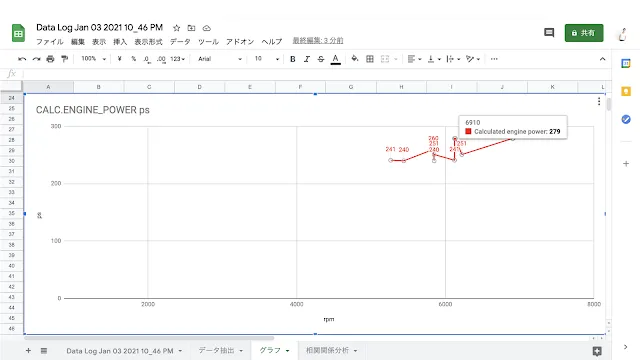Open Google Calendar side panel
640x360 pixels.
click(626, 63)
